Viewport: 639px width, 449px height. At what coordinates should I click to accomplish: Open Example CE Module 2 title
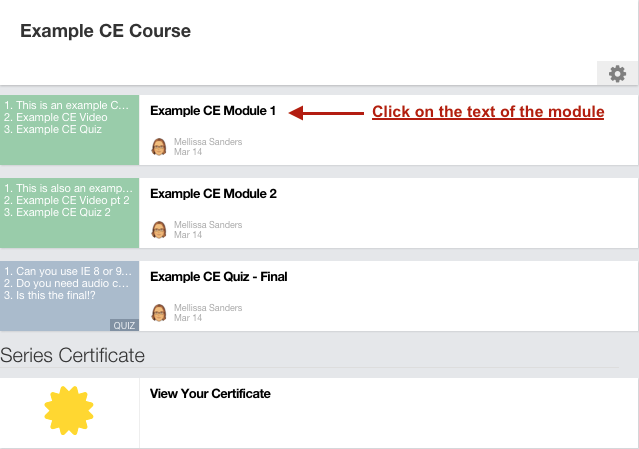pyautogui.click(x=214, y=194)
